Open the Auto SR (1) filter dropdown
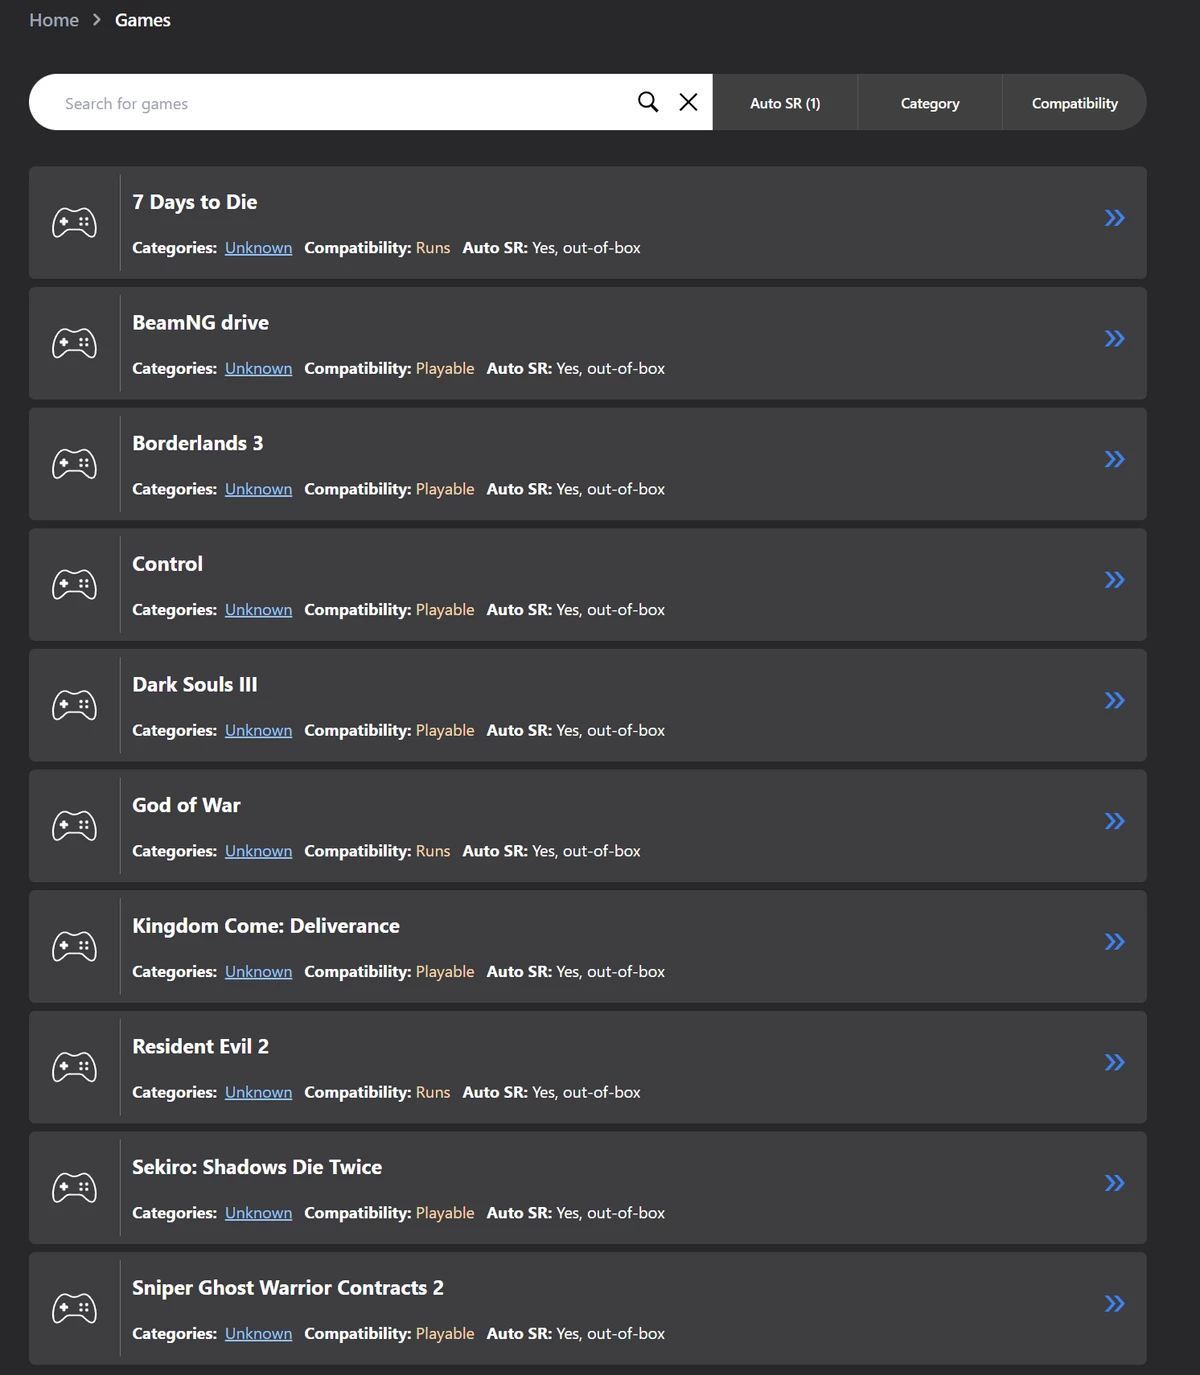Viewport: 1200px width, 1375px height. [x=785, y=102]
